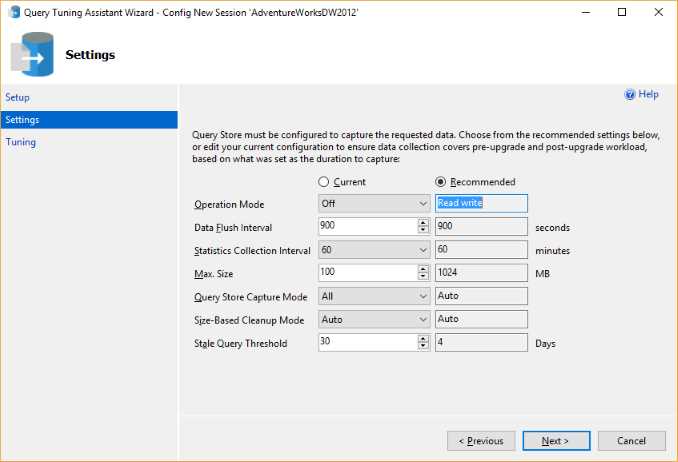Select the Recommended radio button
The image size is (678, 462).
440,182
